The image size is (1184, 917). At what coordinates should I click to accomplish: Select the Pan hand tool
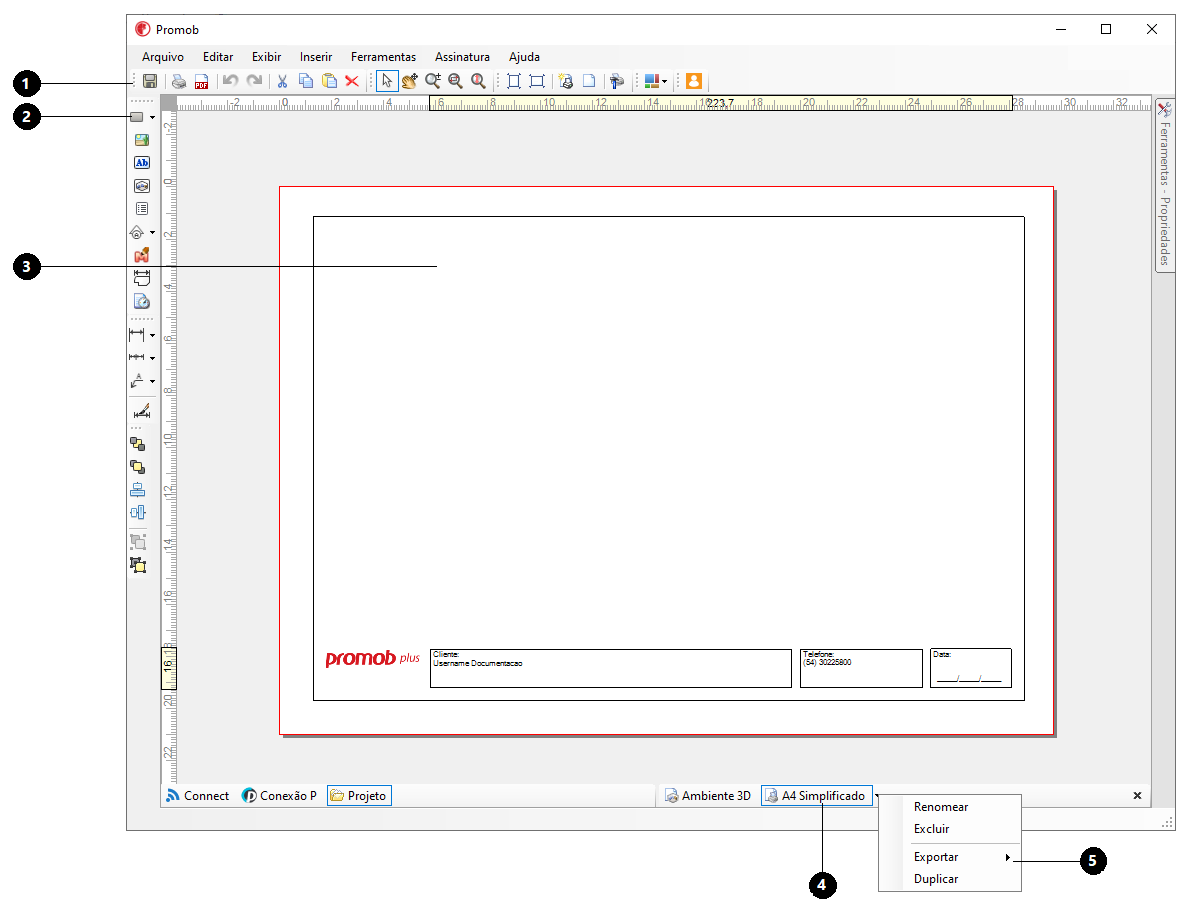coord(410,82)
